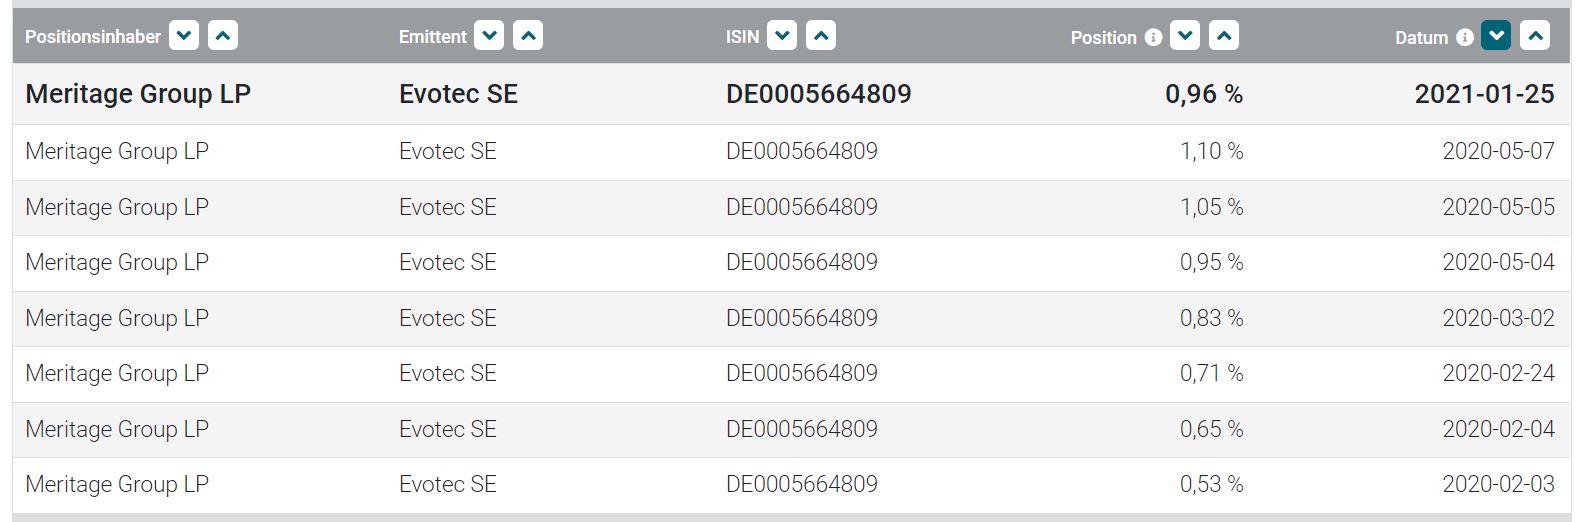The height and width of the screenshot is (522, 1579).
Task: Sort Position column descending
Action: coord(1185,37)
